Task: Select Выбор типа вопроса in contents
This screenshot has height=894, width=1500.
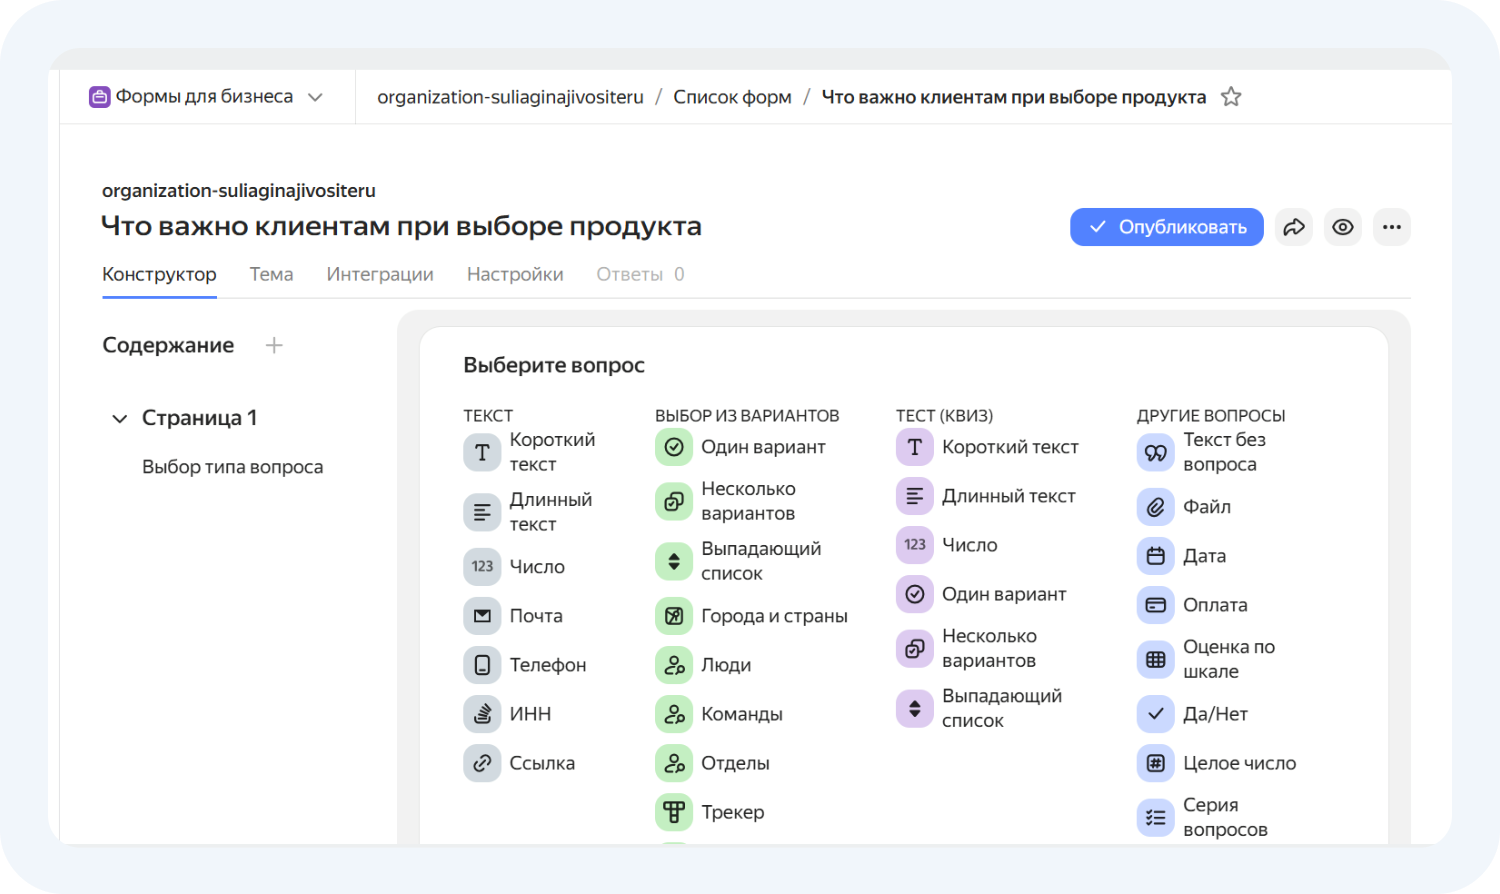Action: click(233, 467)
